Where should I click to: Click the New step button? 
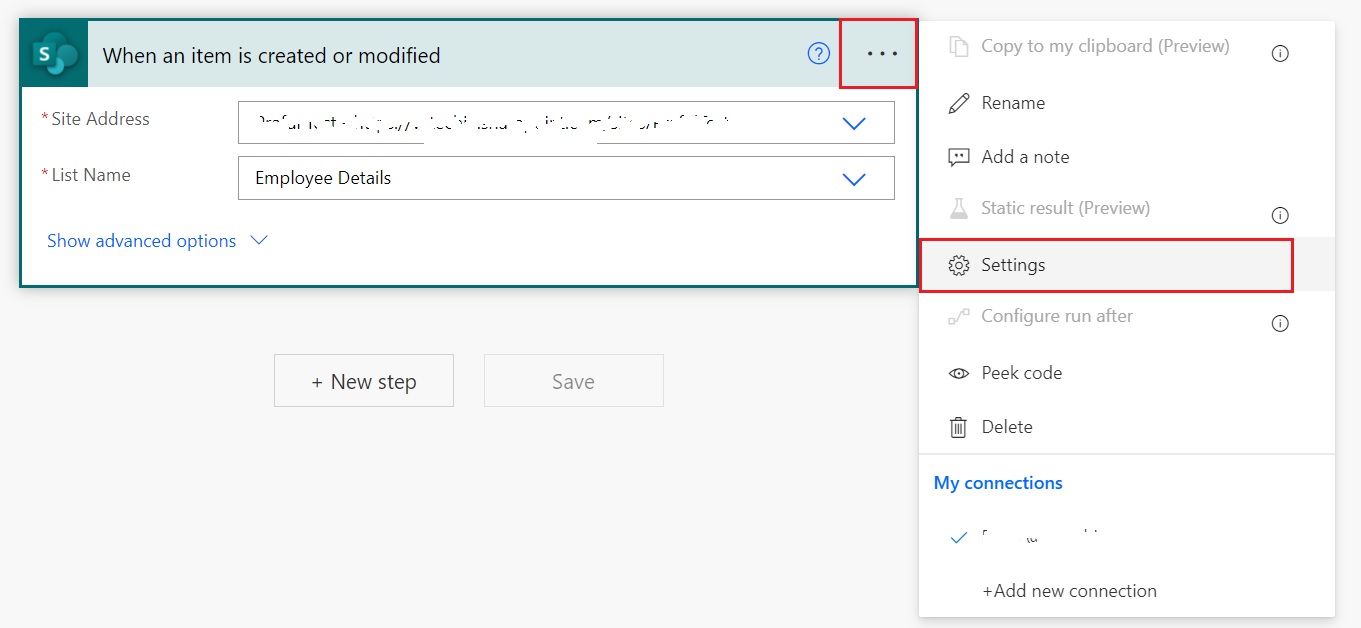363,380
